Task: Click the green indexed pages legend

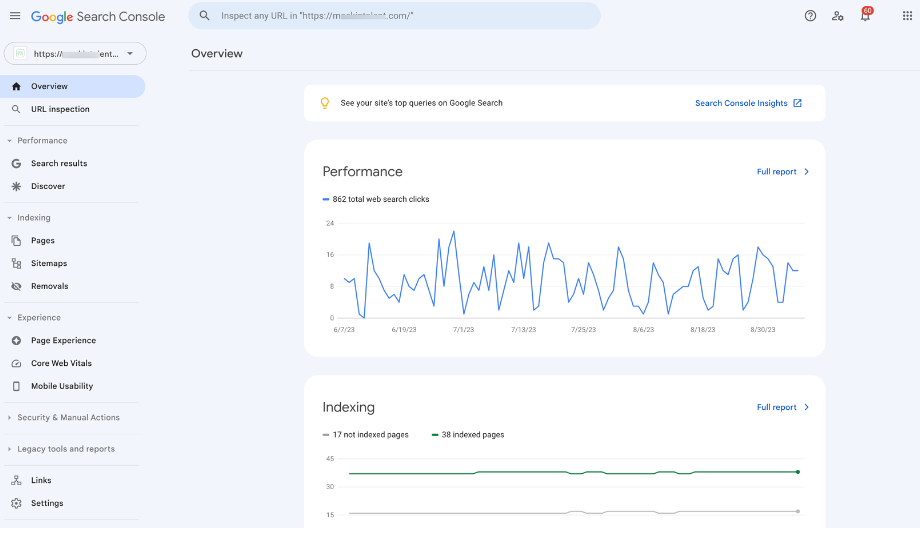Action: click(x=468, y=435)
